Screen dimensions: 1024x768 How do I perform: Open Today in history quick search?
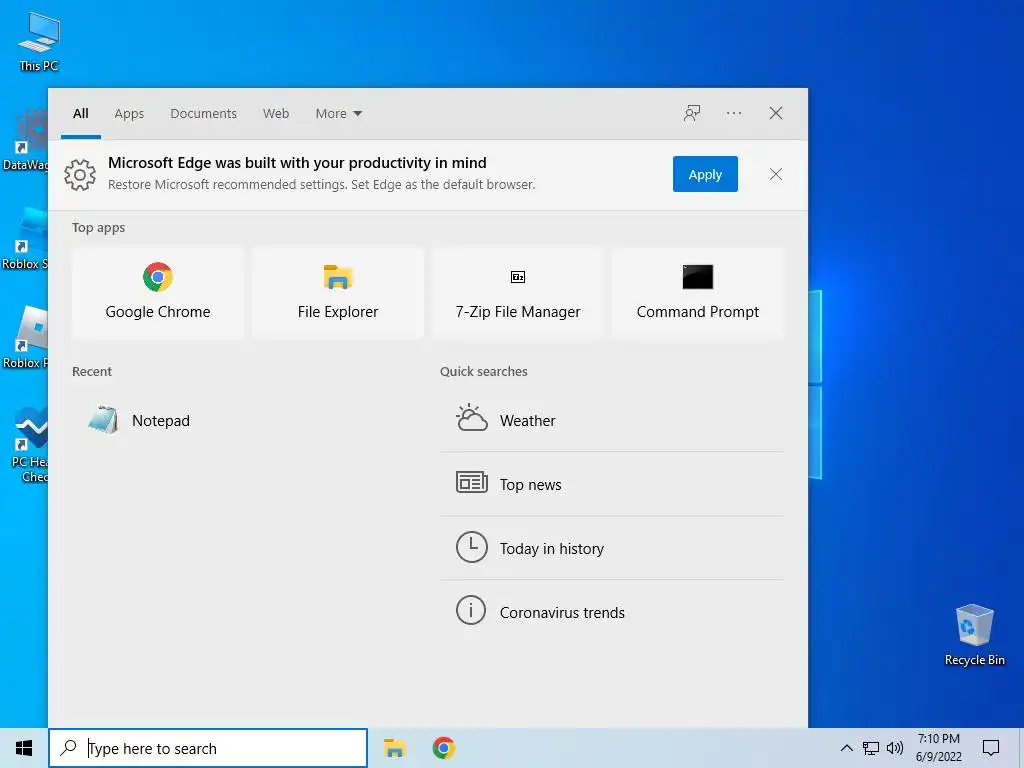click(612, 548)
